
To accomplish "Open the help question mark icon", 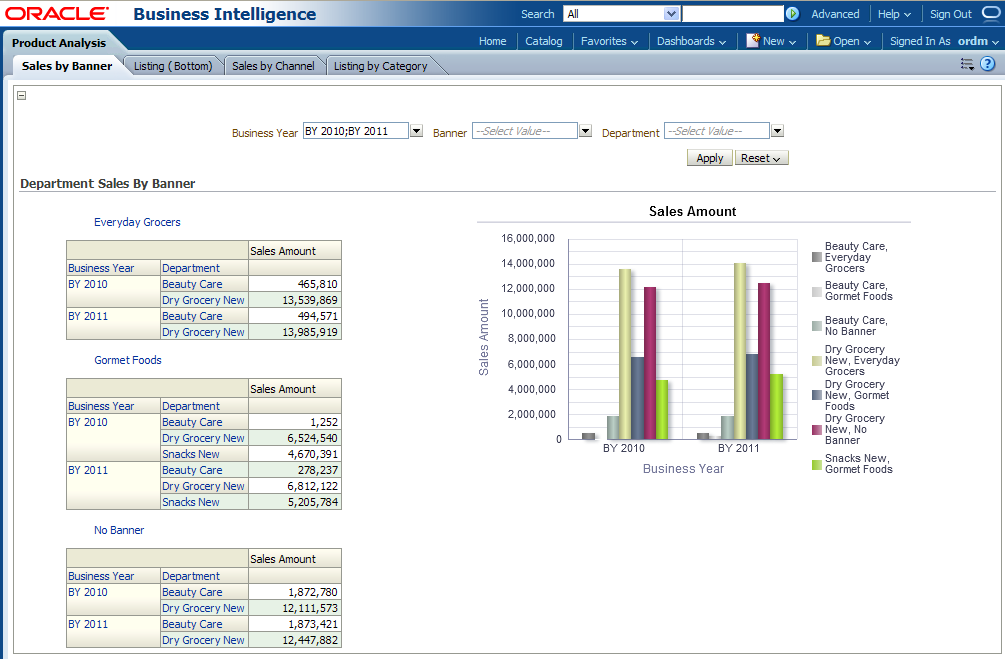I will 987,64.
